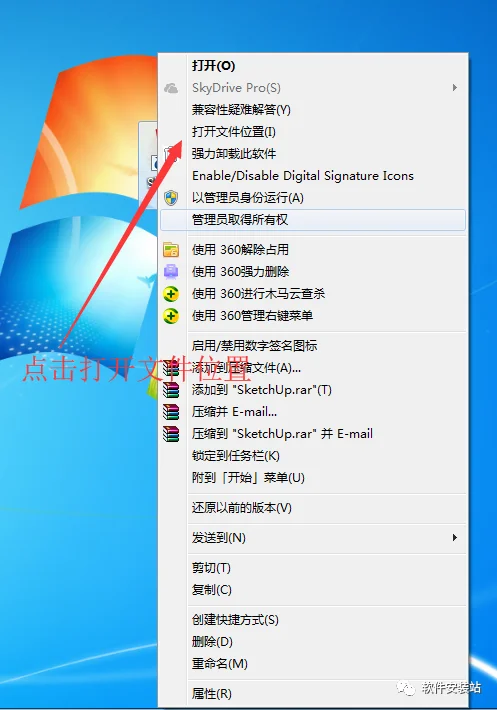This screenshot has height=710, width=497.
Task: Click the 360 unlock folder icon
Action: (x=171, y=249)
